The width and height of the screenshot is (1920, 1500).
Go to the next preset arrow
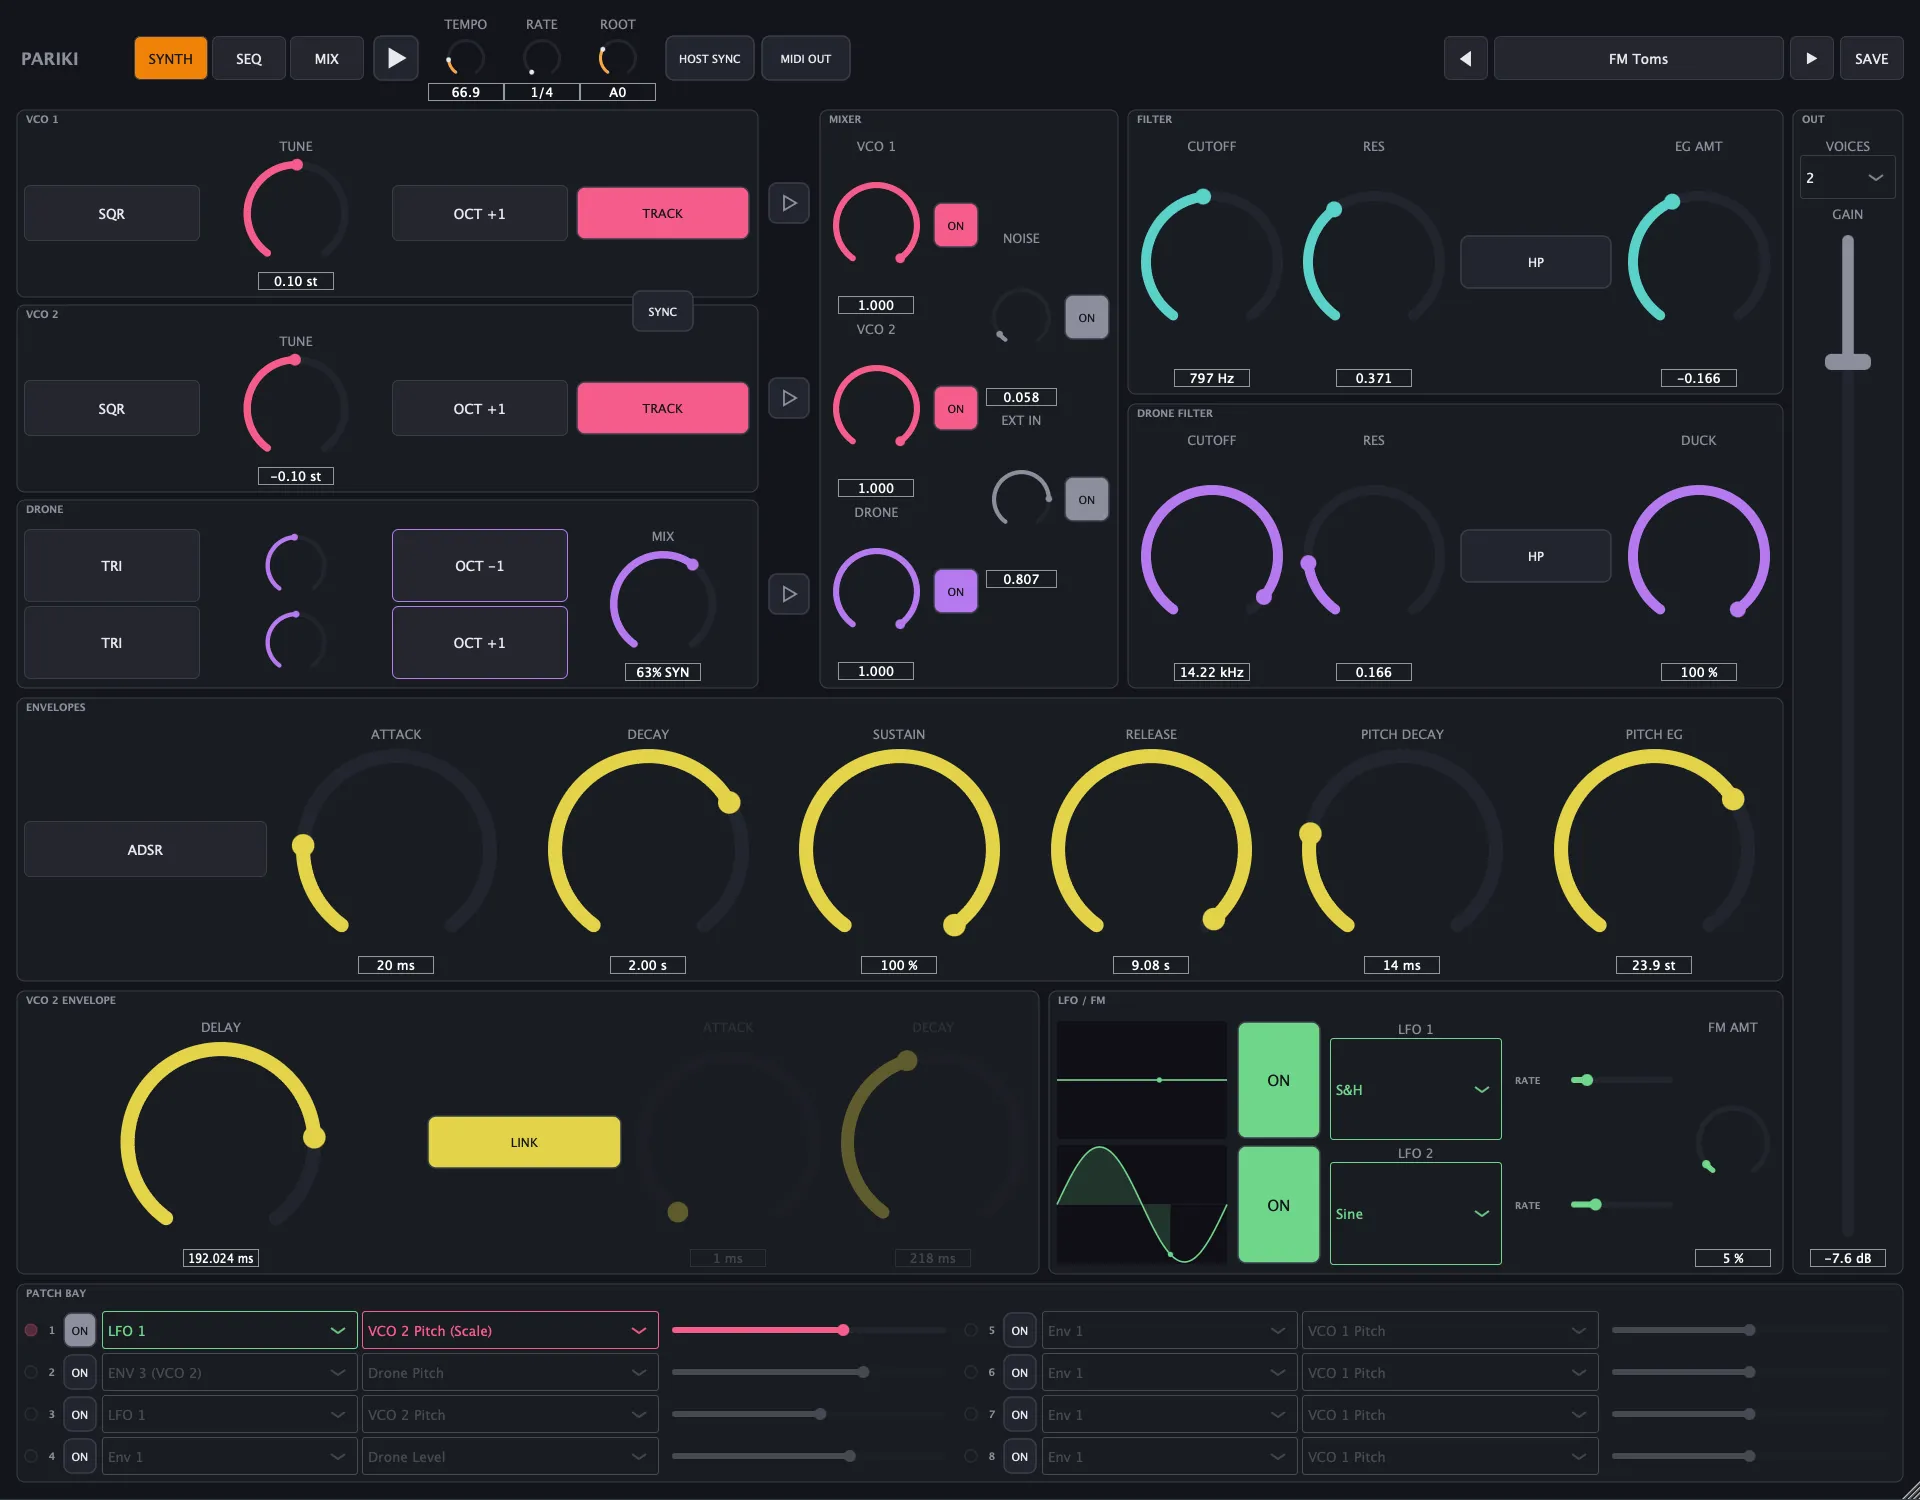coord(1811,58)
